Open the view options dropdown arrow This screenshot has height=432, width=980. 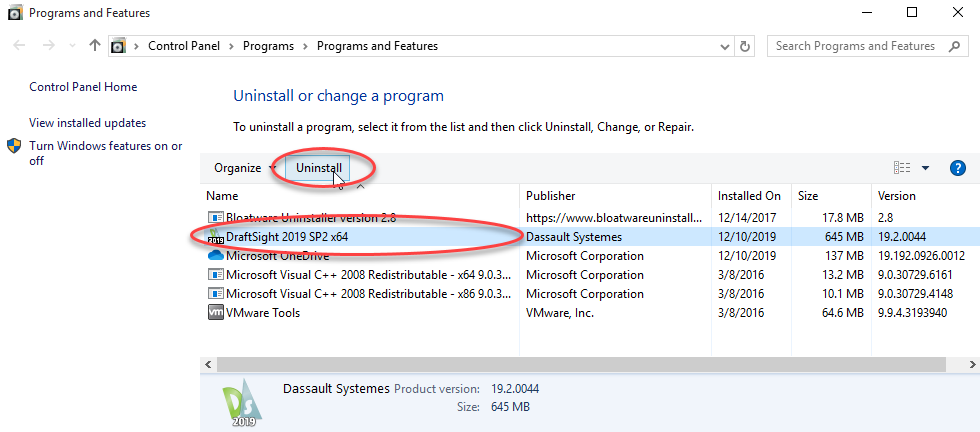[x=926, y=168]
